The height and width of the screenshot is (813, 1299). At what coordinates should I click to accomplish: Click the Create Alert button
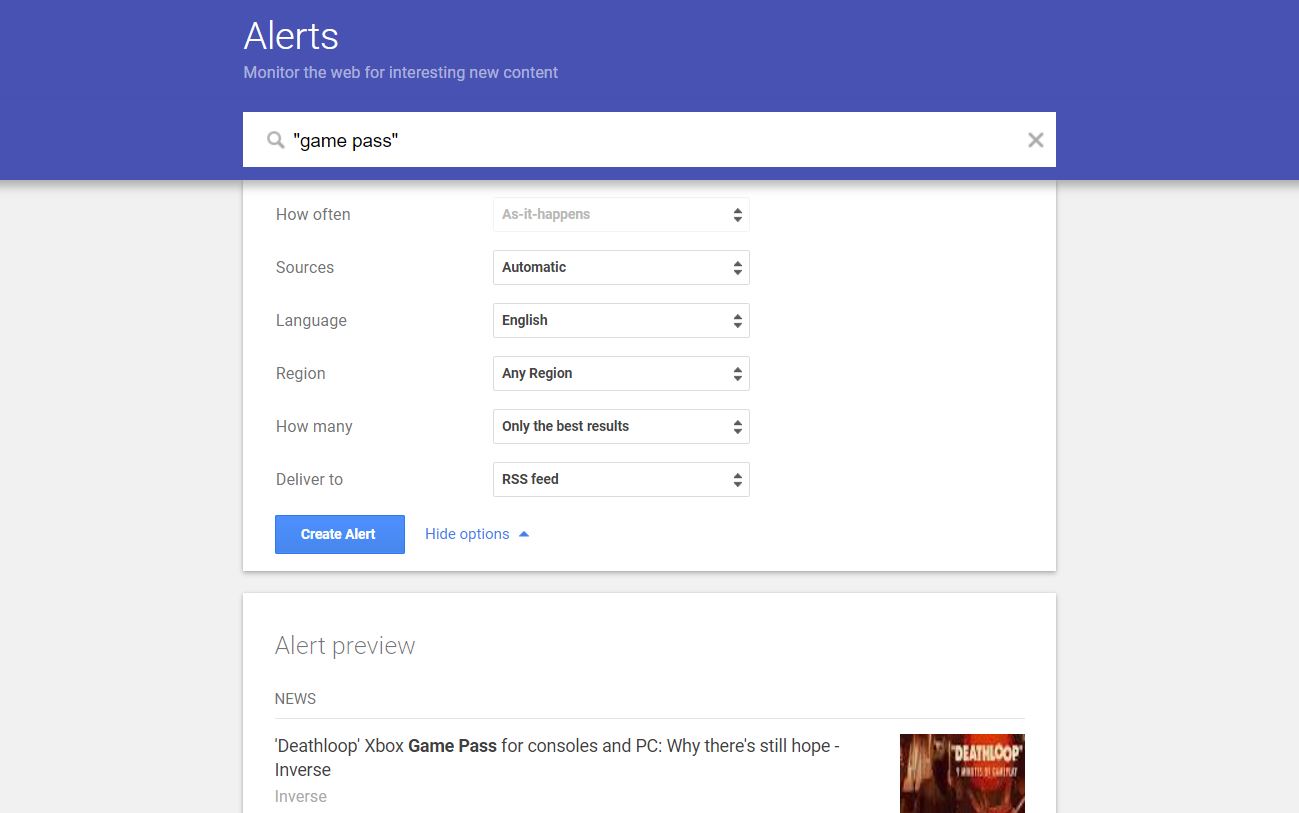pos(340,534)
